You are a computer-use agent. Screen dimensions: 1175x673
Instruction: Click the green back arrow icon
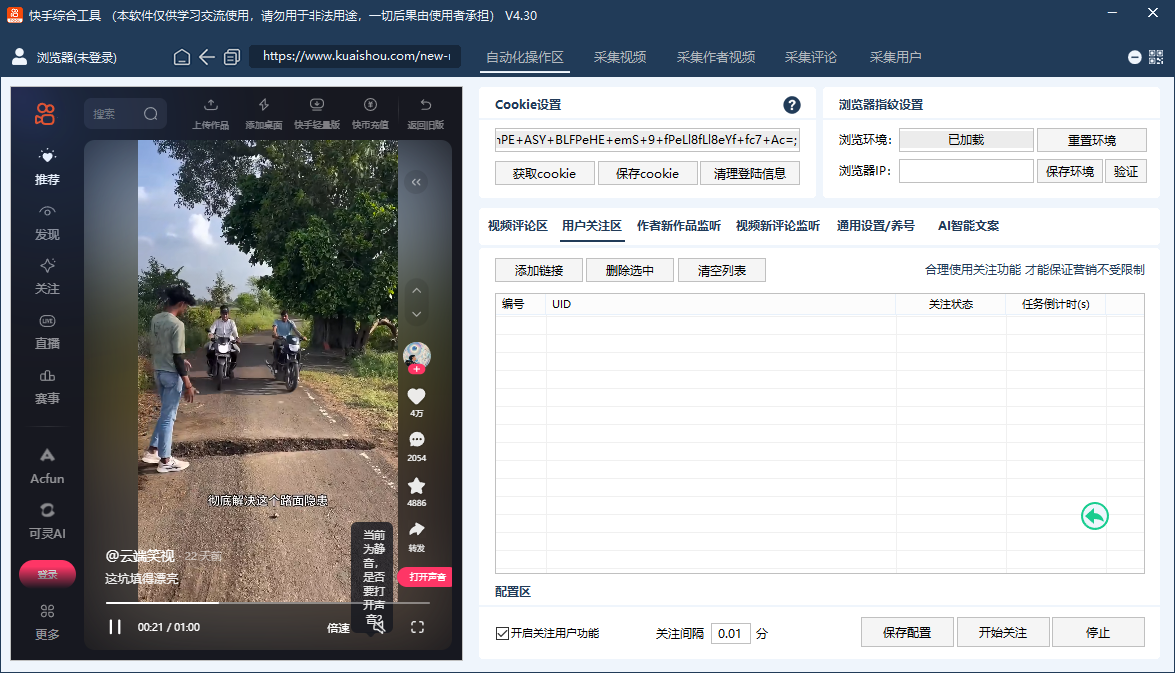[1094, 516]
